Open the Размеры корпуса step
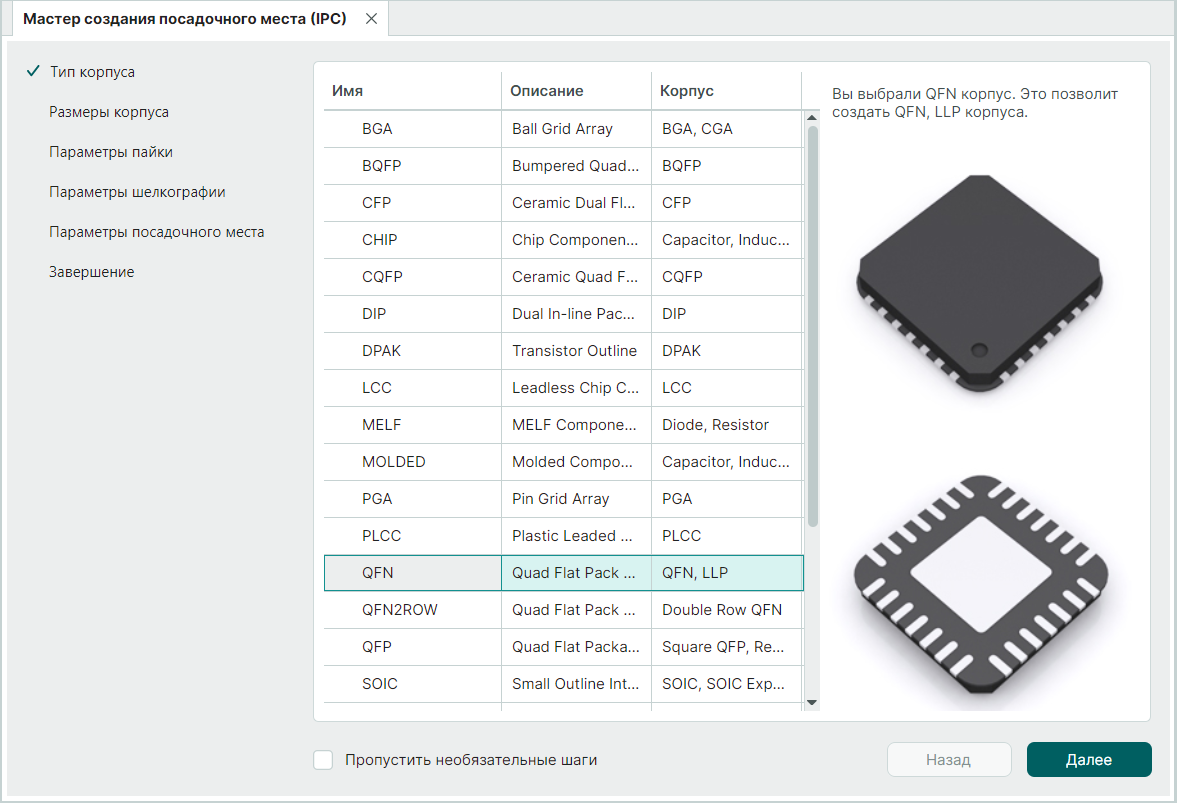The height and width of the screenshot is (803, 1177). point(109,112)
